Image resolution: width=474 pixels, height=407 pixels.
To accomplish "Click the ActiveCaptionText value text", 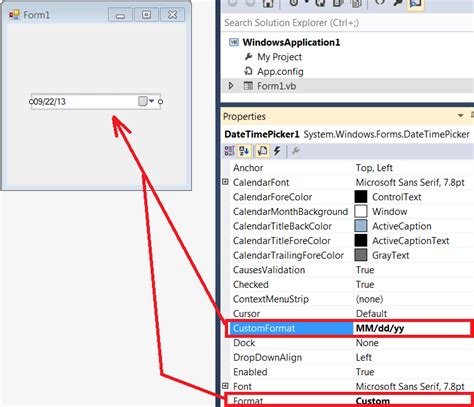I will [411, 241].
